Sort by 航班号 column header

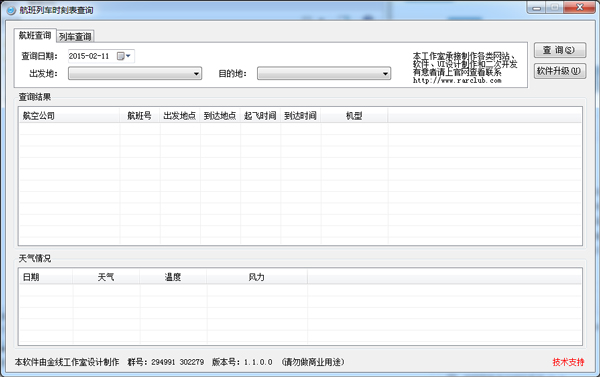coord(140,116)
